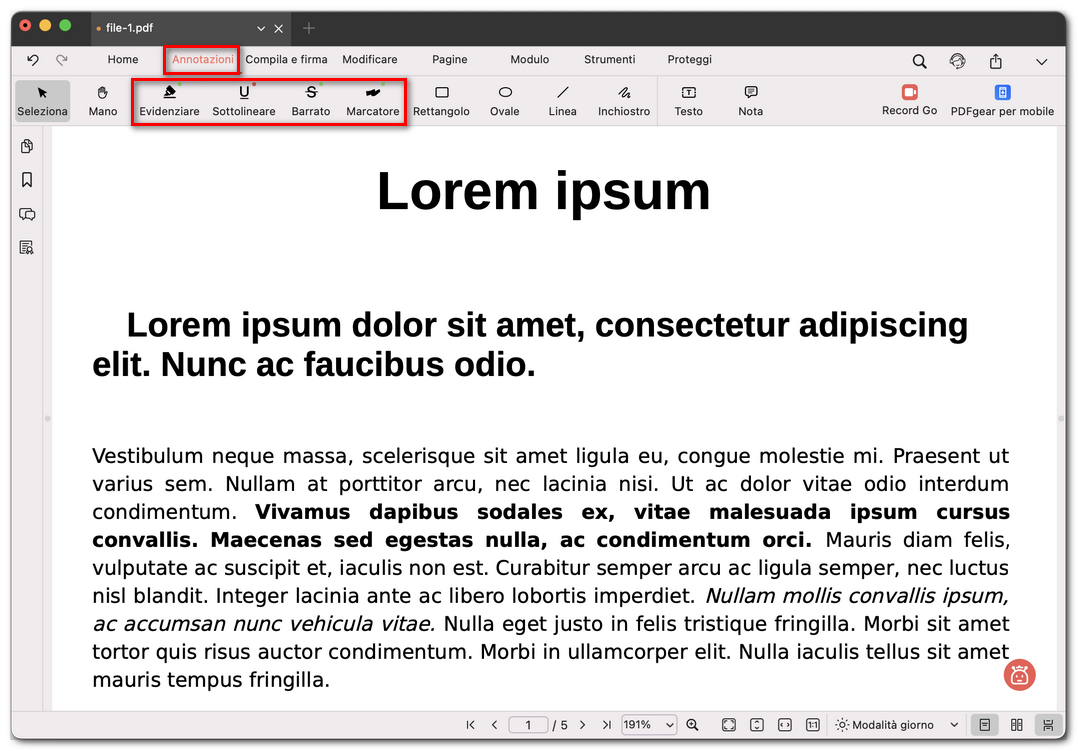This screenshot has width=1078, height=751.
Task: Expand the file-1.pdf tab dropdown arrow
Action: (x=261, y=28)
